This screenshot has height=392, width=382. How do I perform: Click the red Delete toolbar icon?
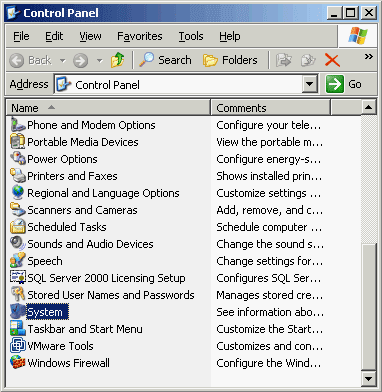click(332, 60)
